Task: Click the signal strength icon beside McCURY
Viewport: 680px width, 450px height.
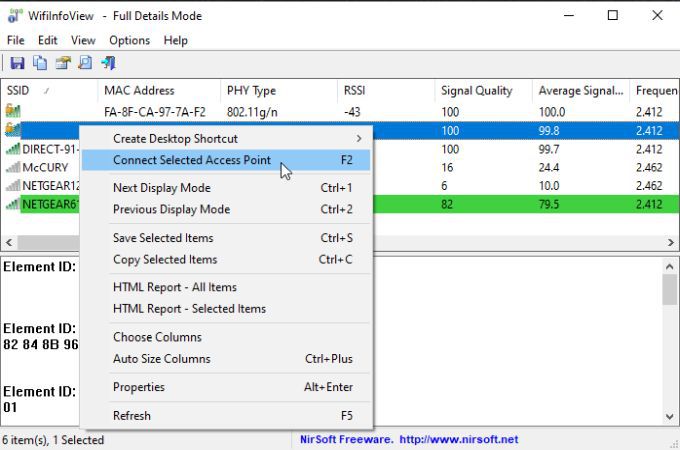Action: pyautogui.click(x=13, y=167)
